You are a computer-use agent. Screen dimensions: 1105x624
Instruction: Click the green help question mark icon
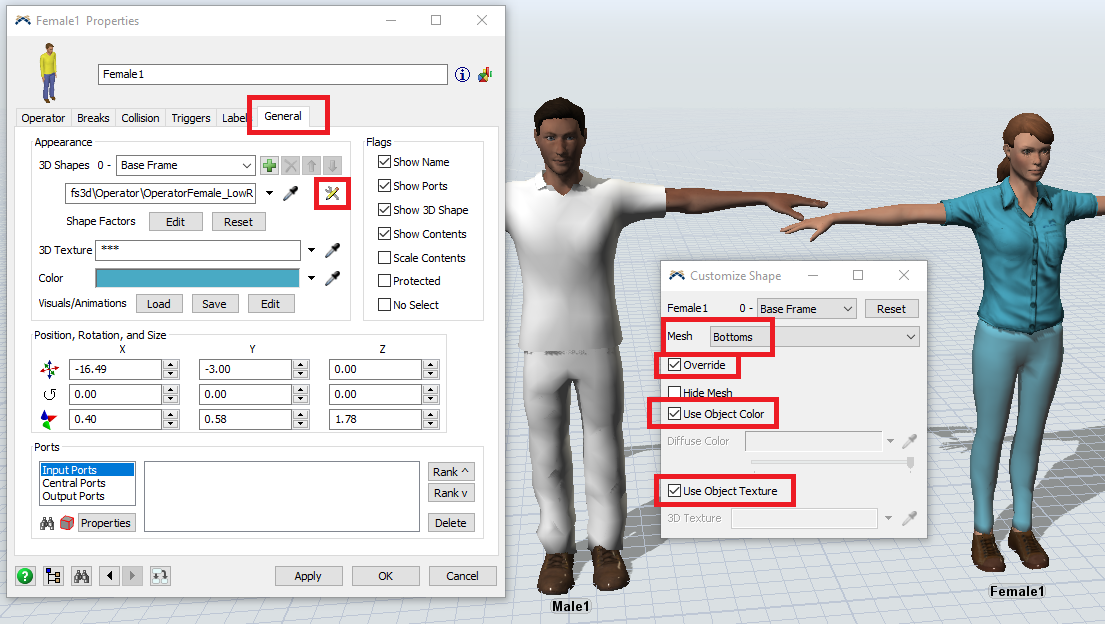click(25, 576)
